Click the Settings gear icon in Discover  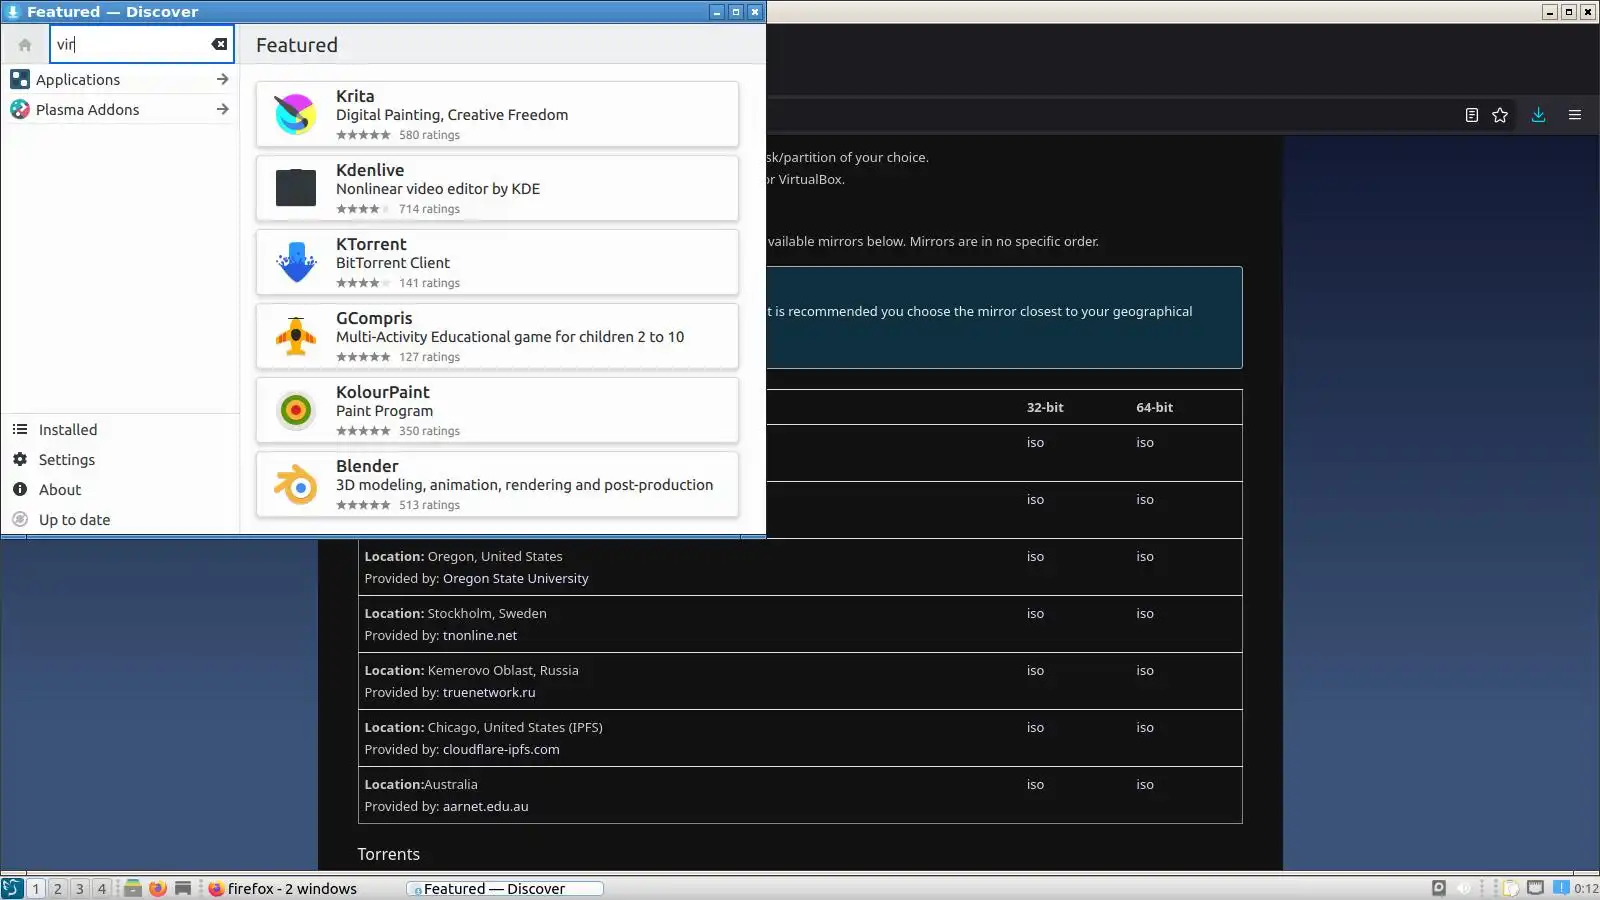[x=20, y=459]
